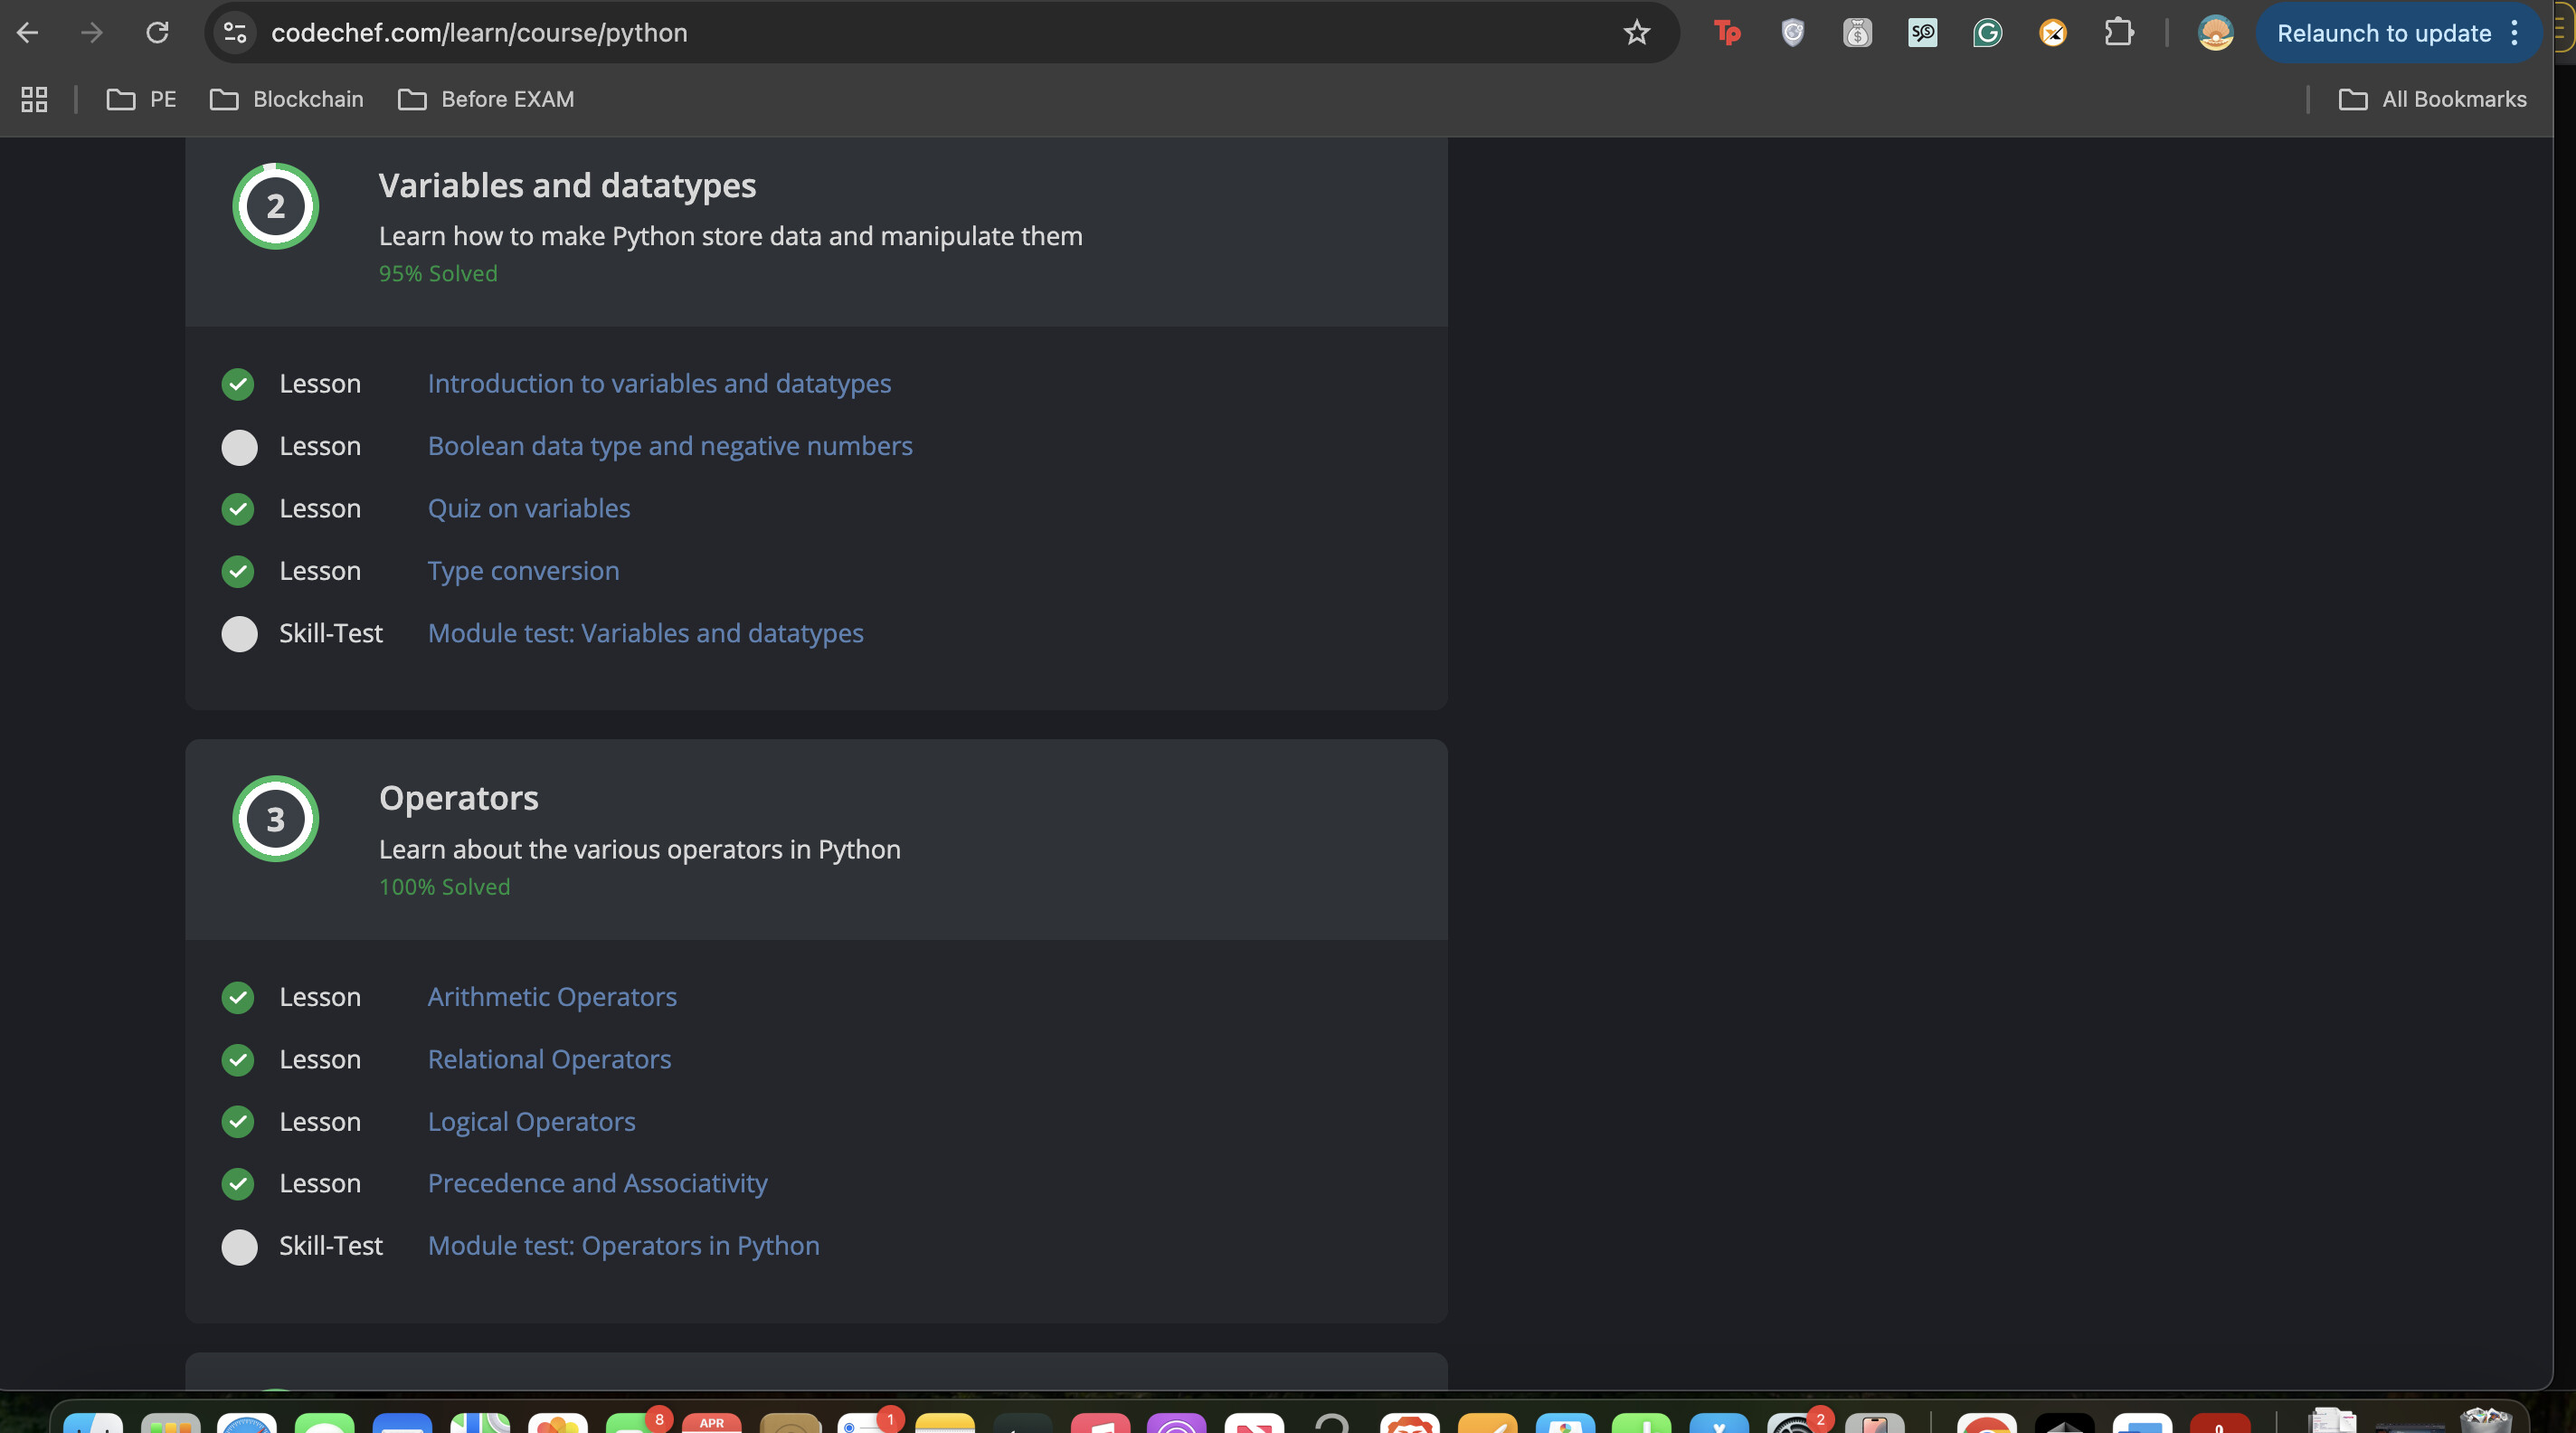Viewport: 2576px width, 1433px height.
Task: Click the user profile avatar icon
Action: 2215,33
